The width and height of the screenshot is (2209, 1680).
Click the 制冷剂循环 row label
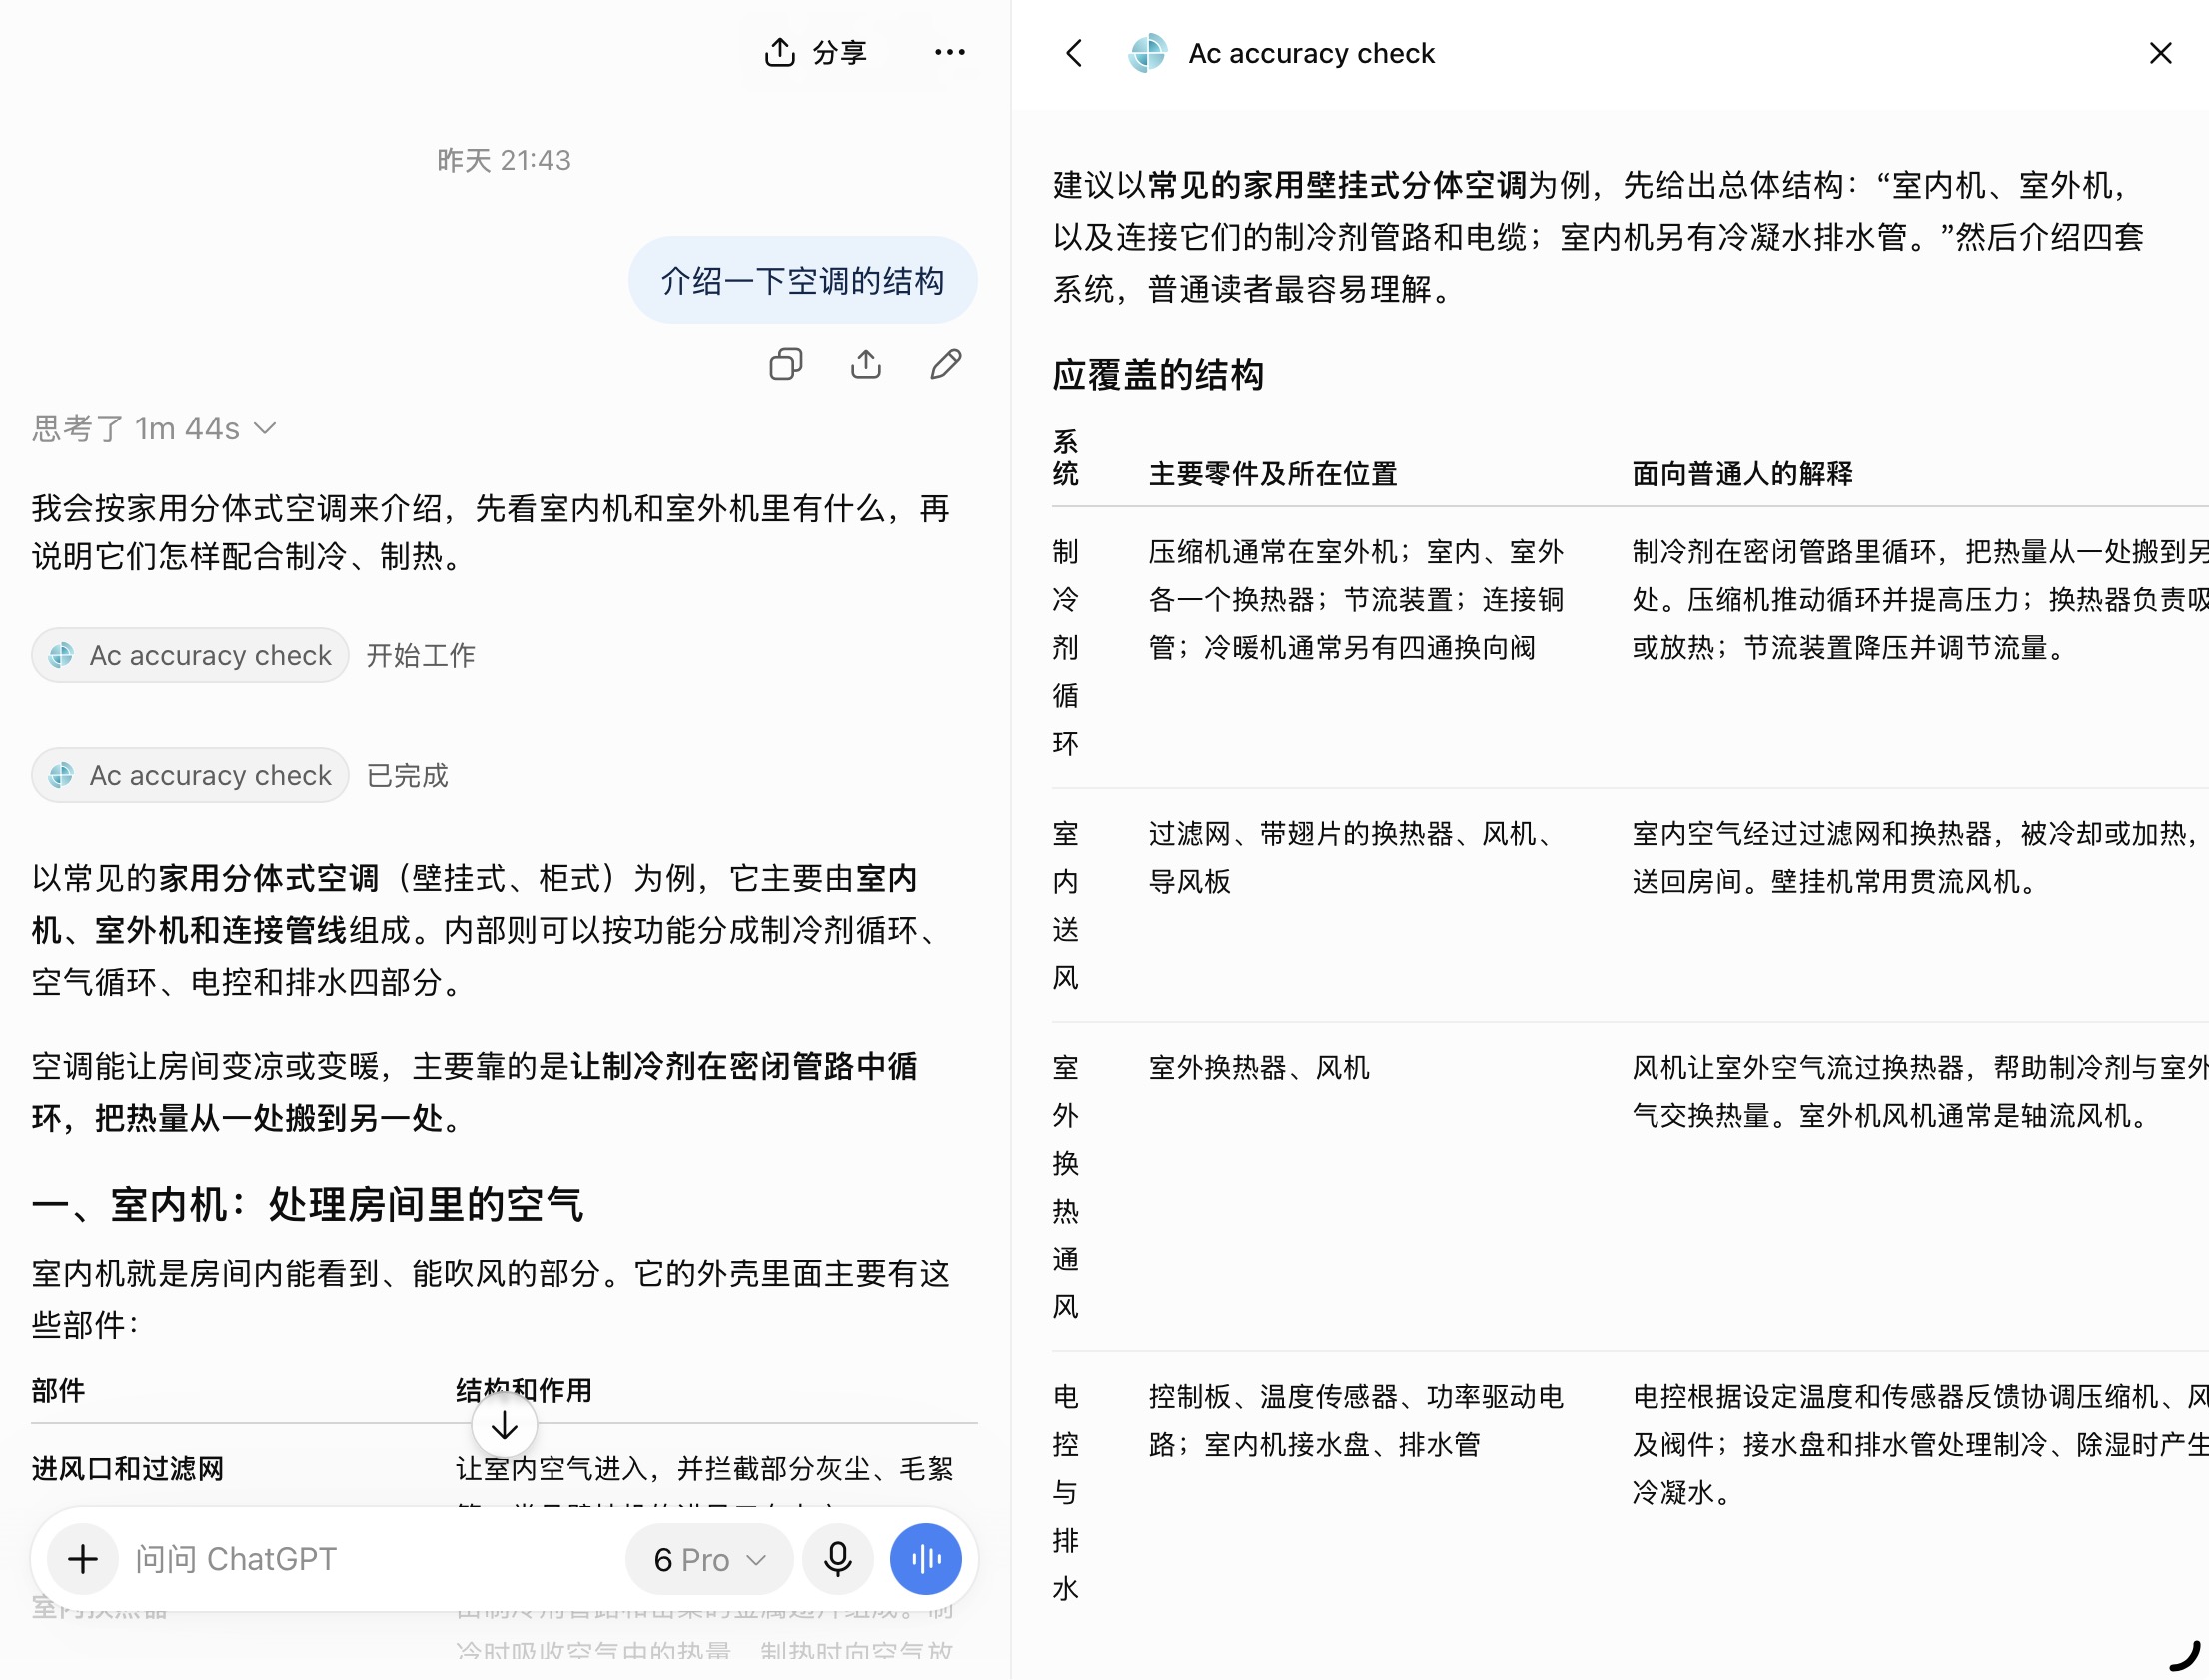(x=1066, y=648)
